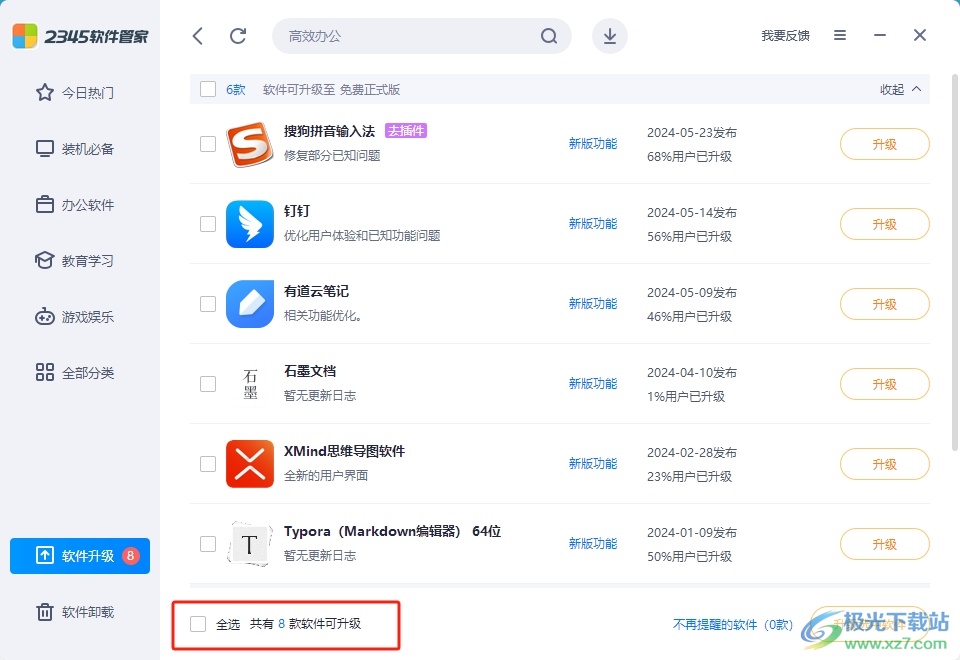
Task: Open the 教育学习 sidebar section
Action: click(x=75, y=261)
